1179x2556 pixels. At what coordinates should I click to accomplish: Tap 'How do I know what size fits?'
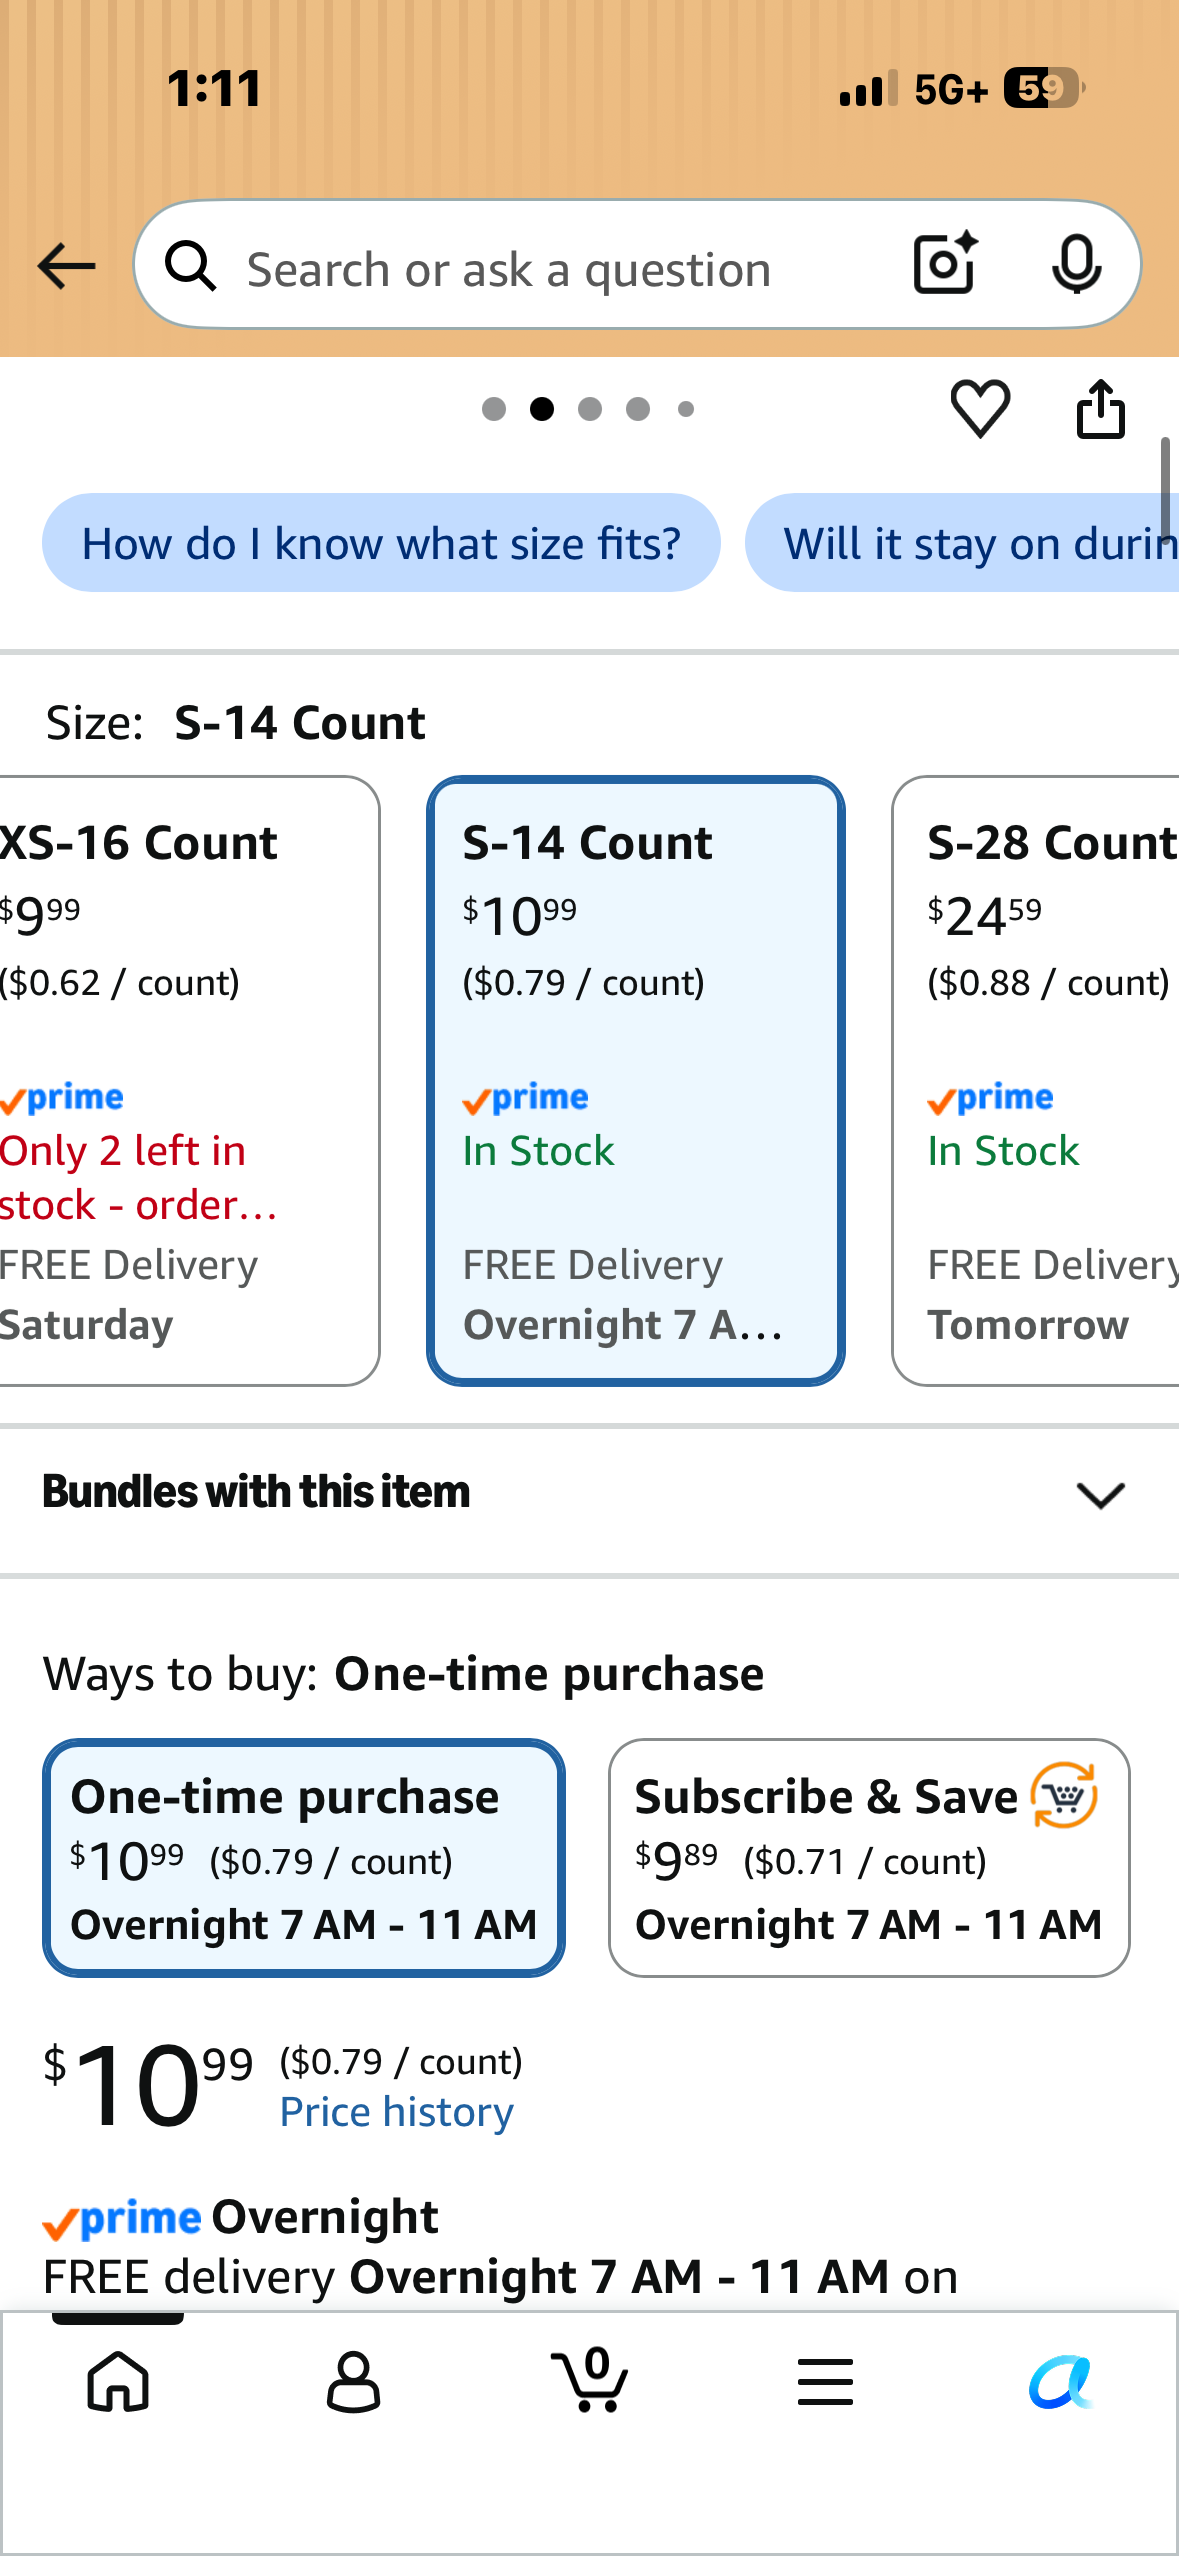[381, 543]
